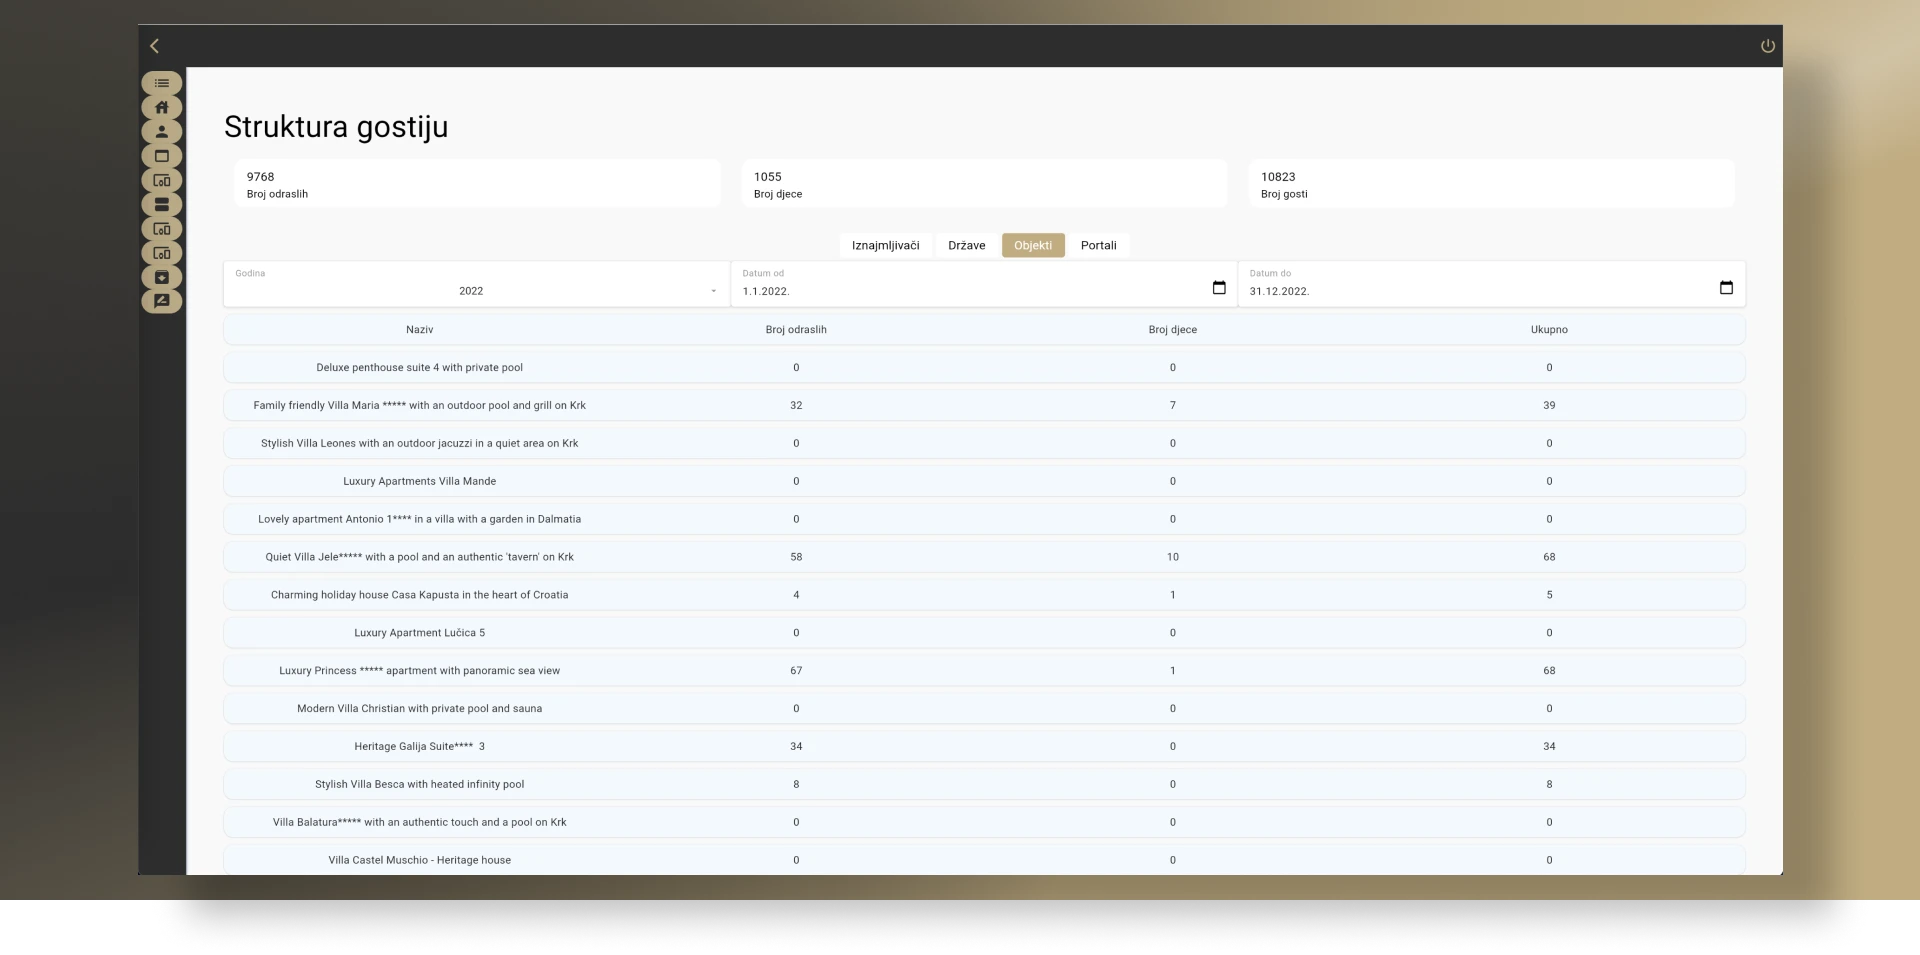Click adults value 34 for Heritage Galija Suite

pos(796,747)
